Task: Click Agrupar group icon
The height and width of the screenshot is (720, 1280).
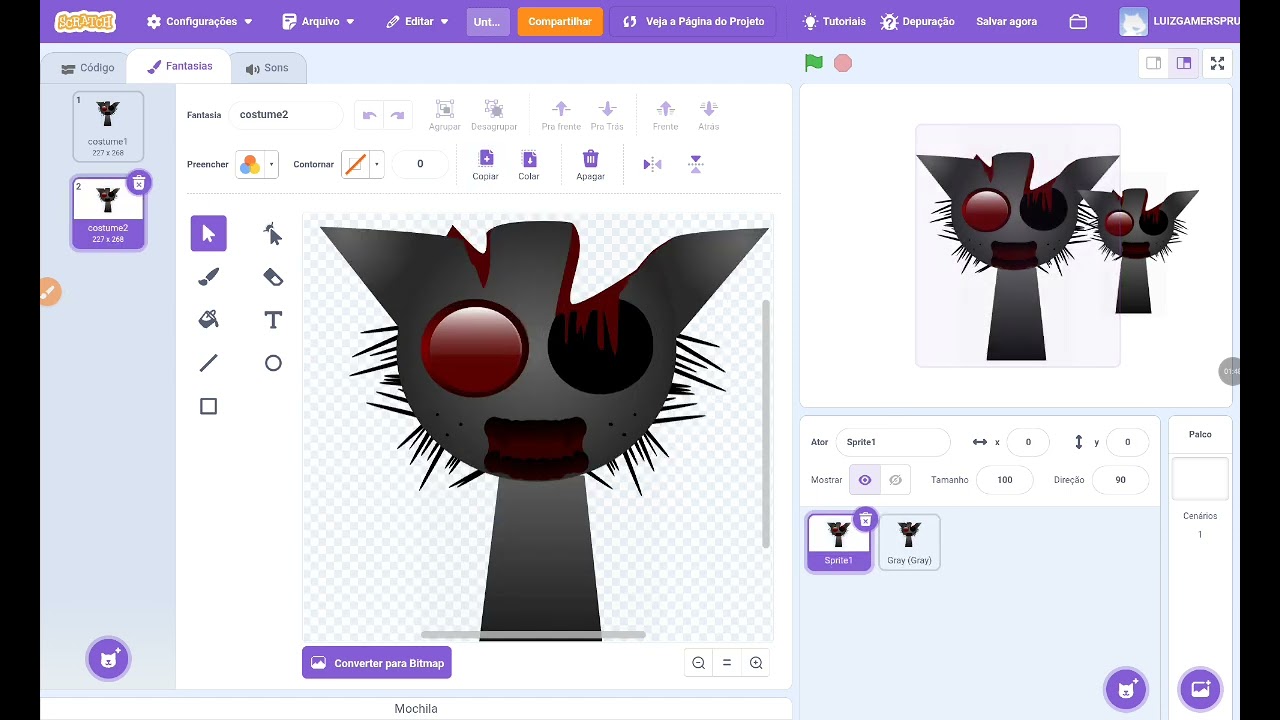Action: tap(445, 115)
